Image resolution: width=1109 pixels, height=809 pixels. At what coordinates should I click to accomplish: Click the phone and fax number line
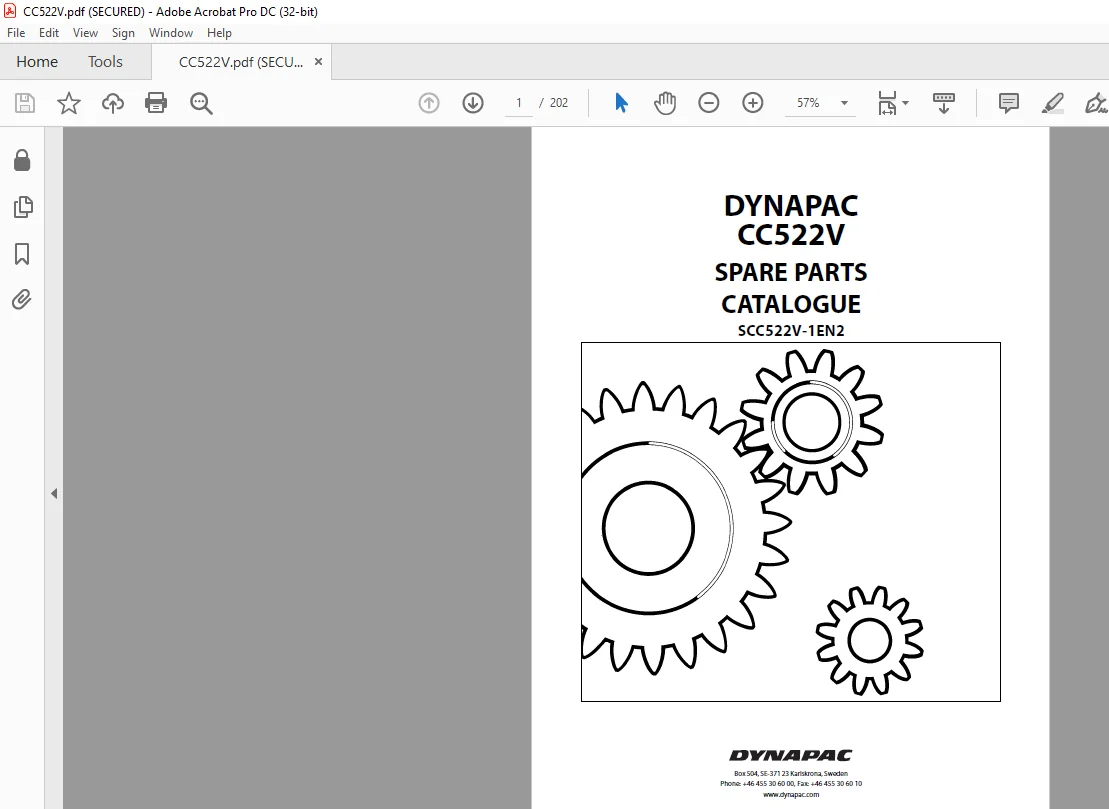pos(791,784)
